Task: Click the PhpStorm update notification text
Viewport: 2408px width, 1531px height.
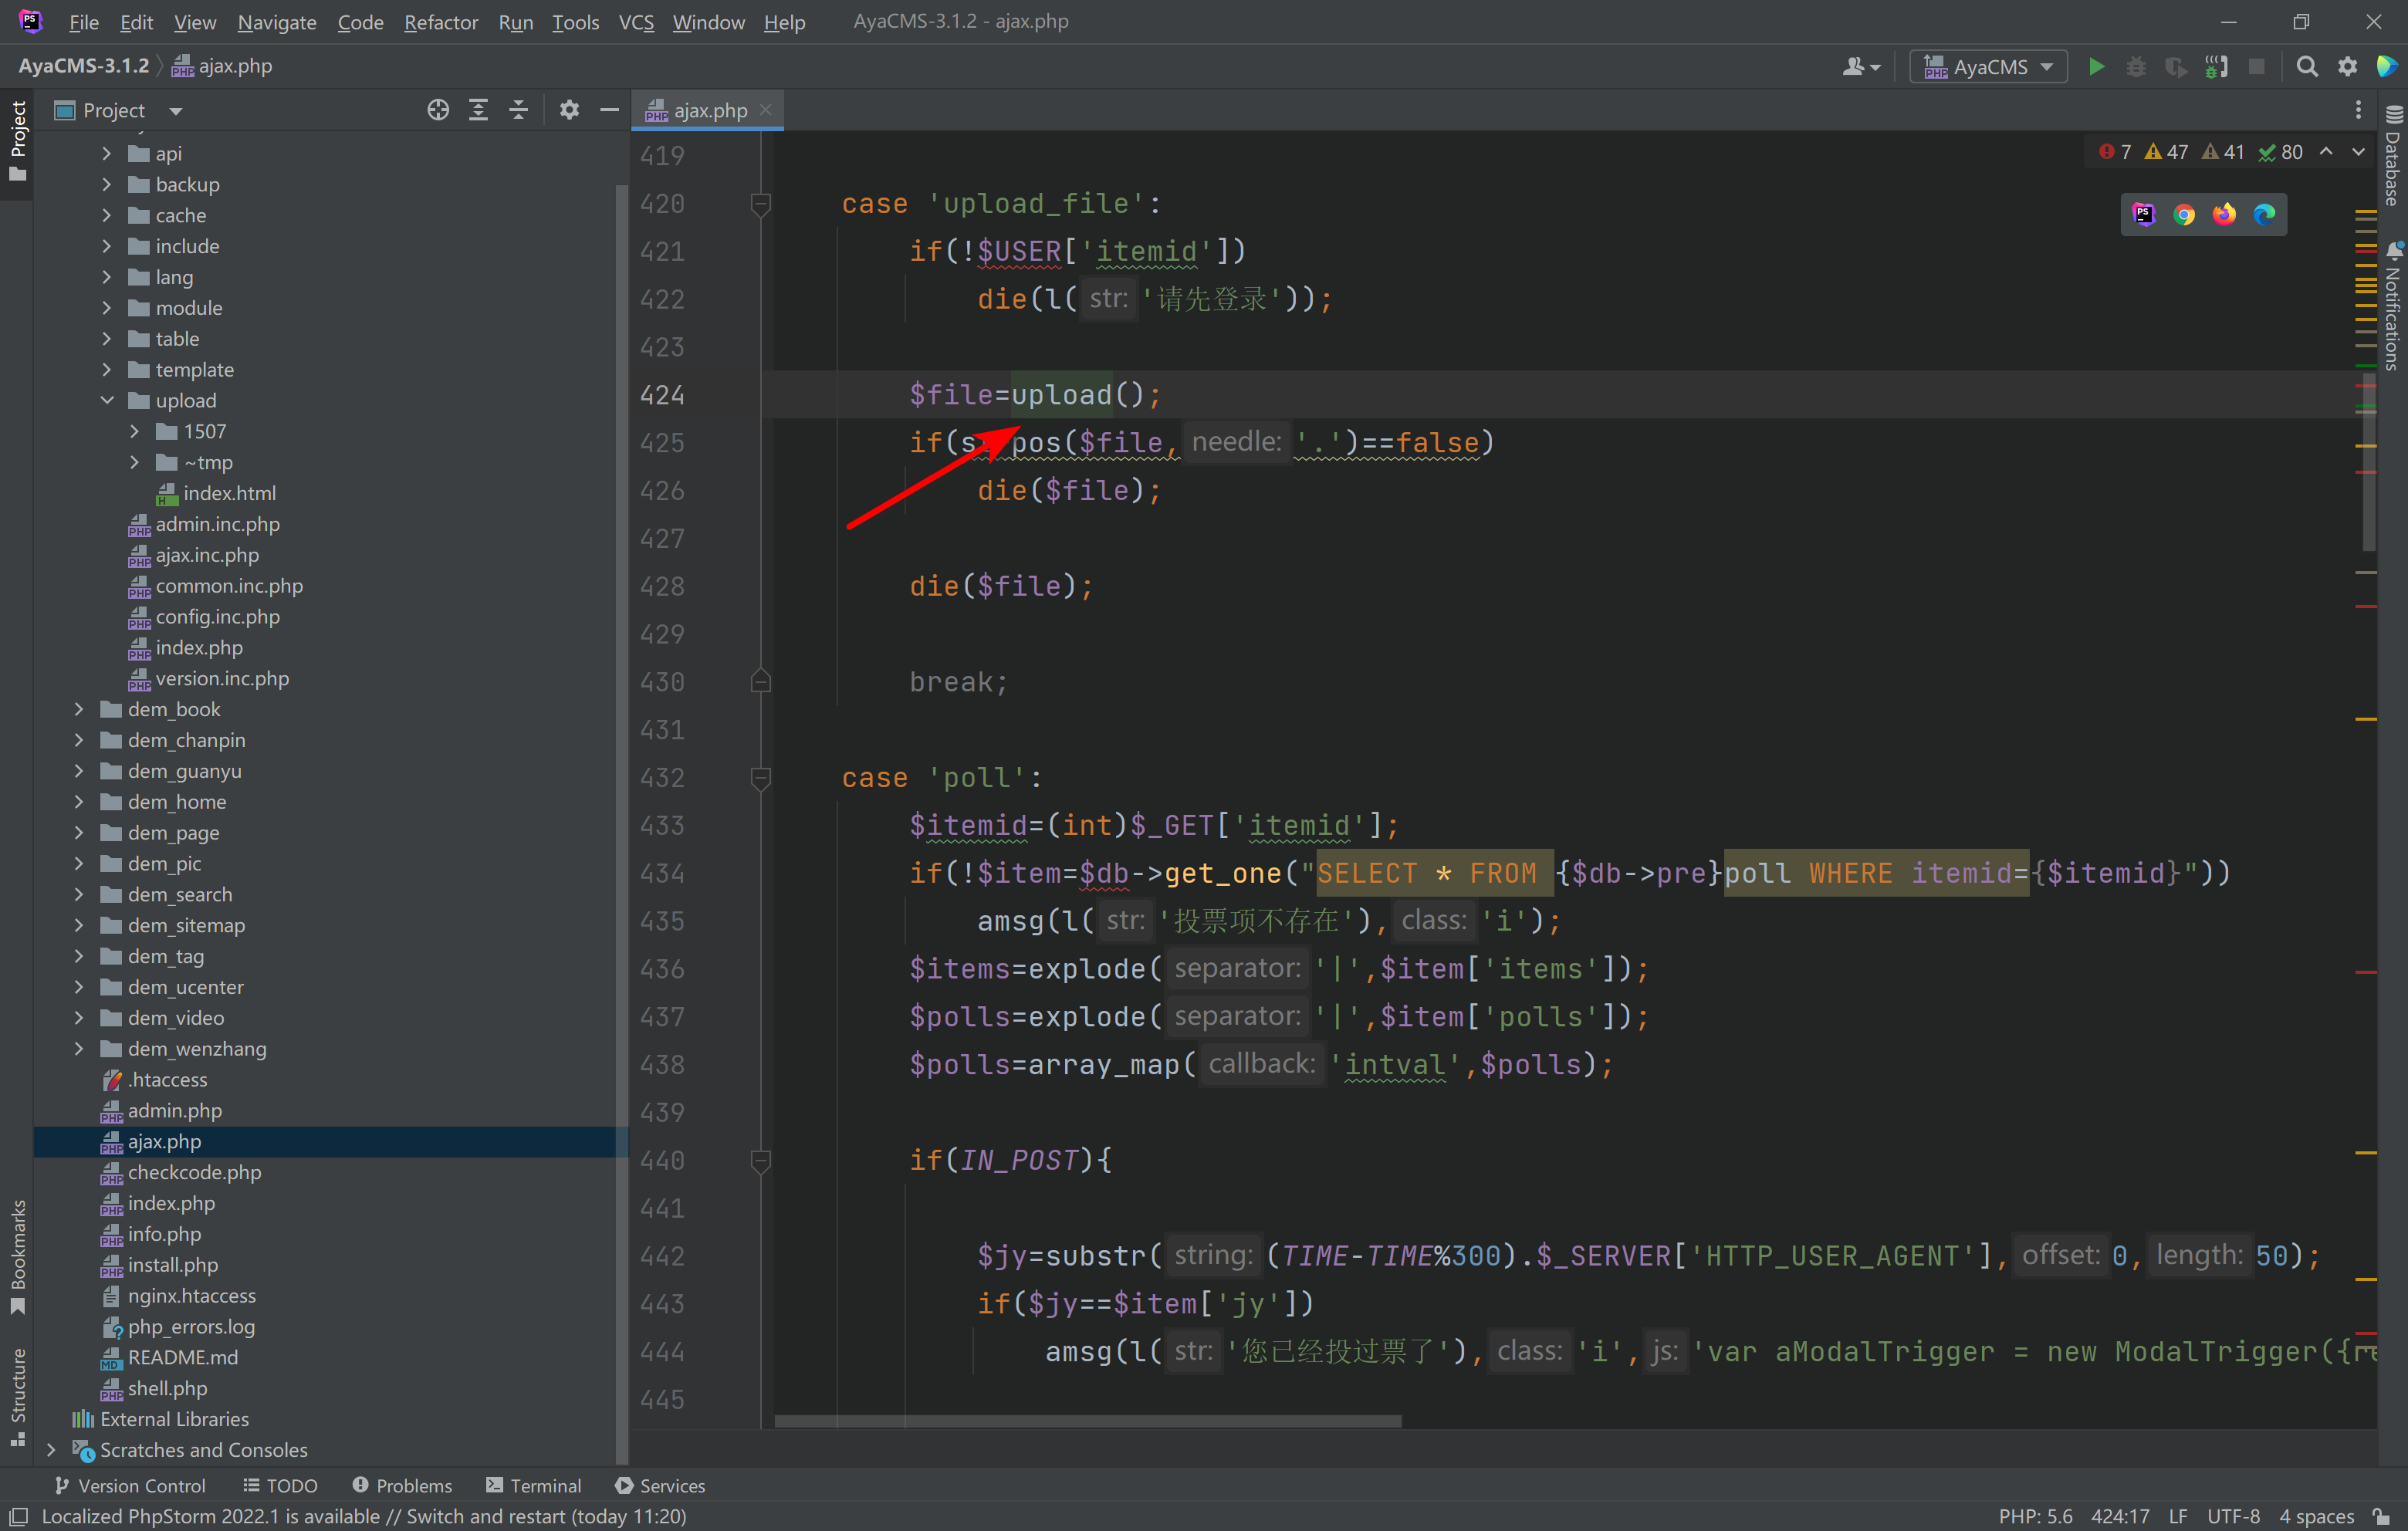Action: coord(363,1516)
